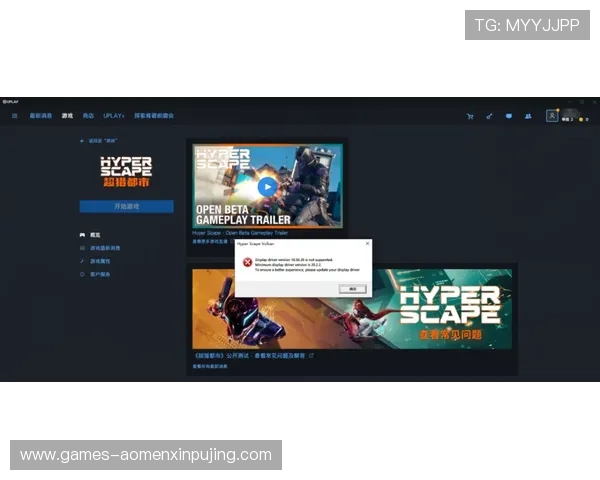600x480 pixels.
Task: Open the friends list icon
Action: coord(527,116)
